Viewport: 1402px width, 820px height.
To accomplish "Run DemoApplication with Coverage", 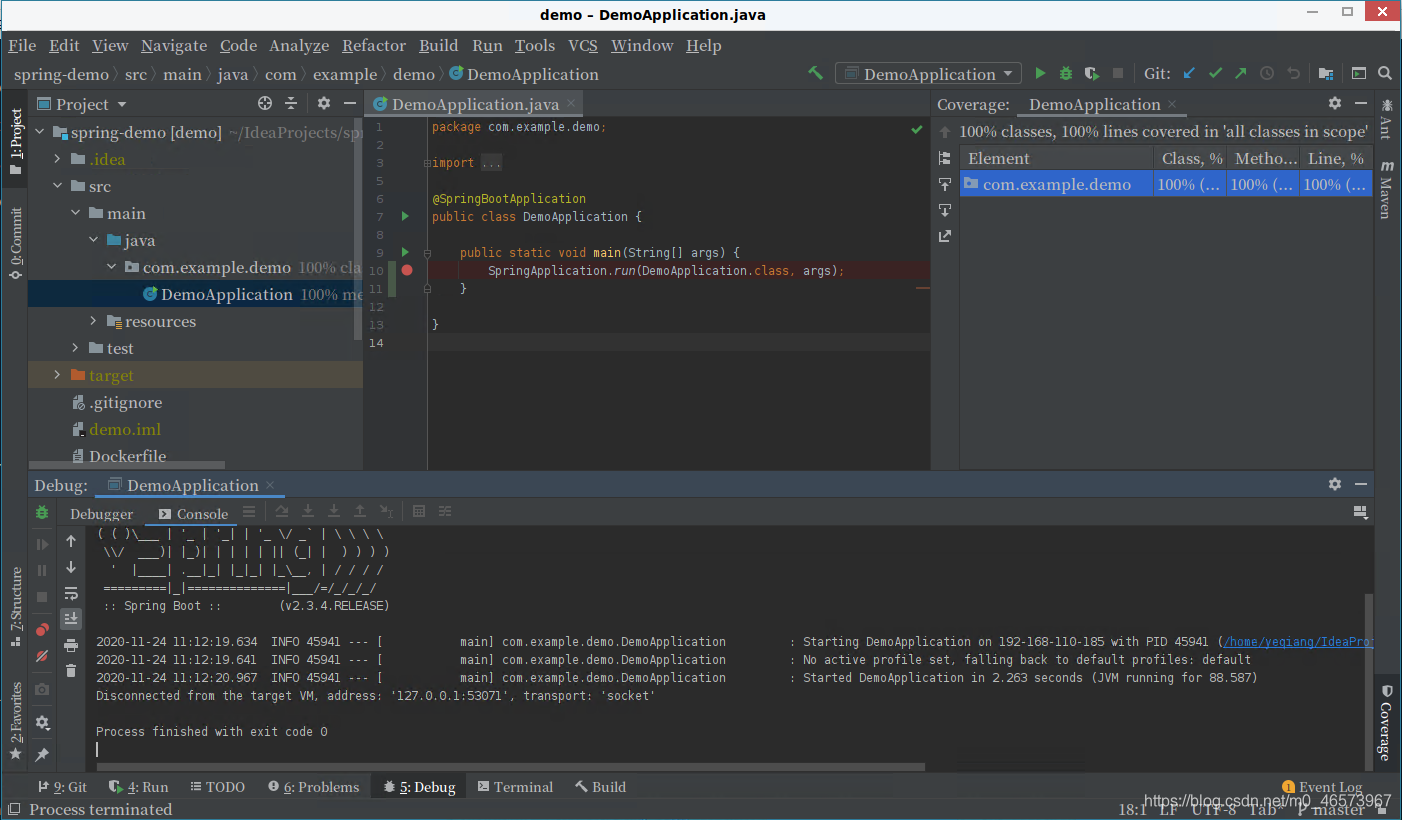I will [x=1092, y=73].
